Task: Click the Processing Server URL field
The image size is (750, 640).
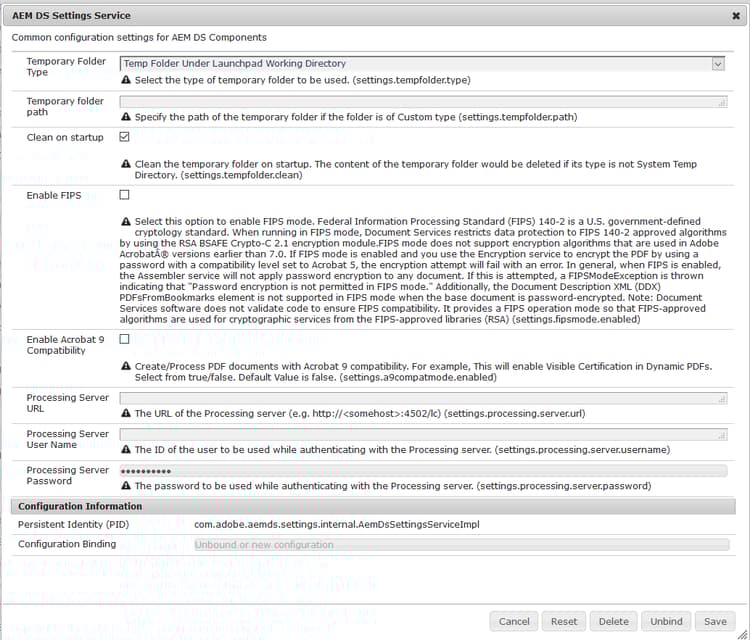Action: tap(423, 398)
